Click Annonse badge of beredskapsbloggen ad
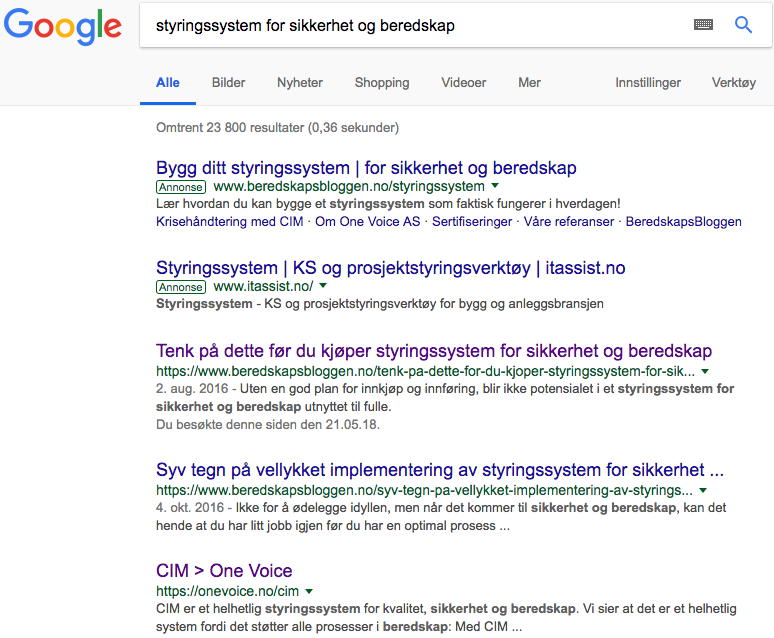Image resolution: width=774 pixels, height=638 pixels. click(181, 187)
